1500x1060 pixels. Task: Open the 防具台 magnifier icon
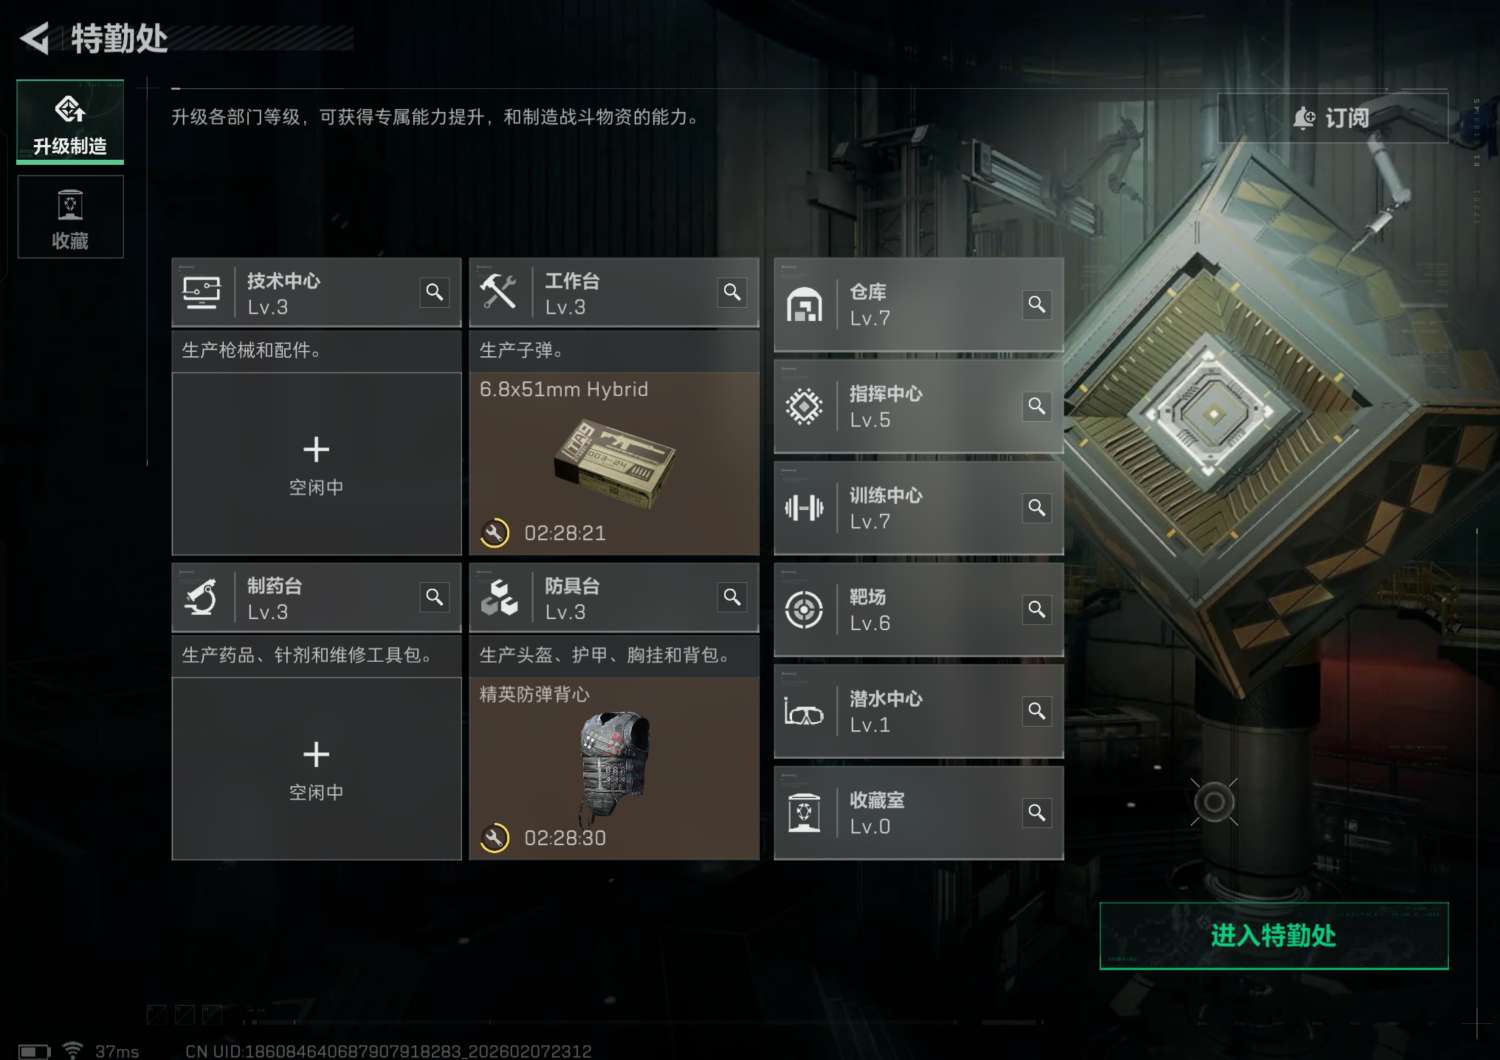(732, 597)
